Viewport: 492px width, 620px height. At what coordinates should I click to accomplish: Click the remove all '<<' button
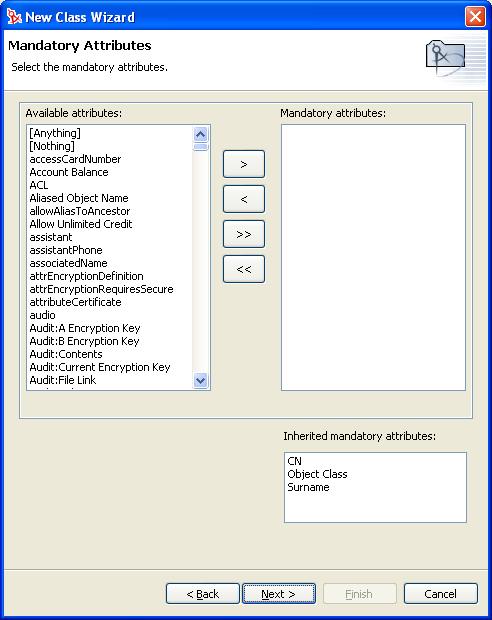point(244,269)
